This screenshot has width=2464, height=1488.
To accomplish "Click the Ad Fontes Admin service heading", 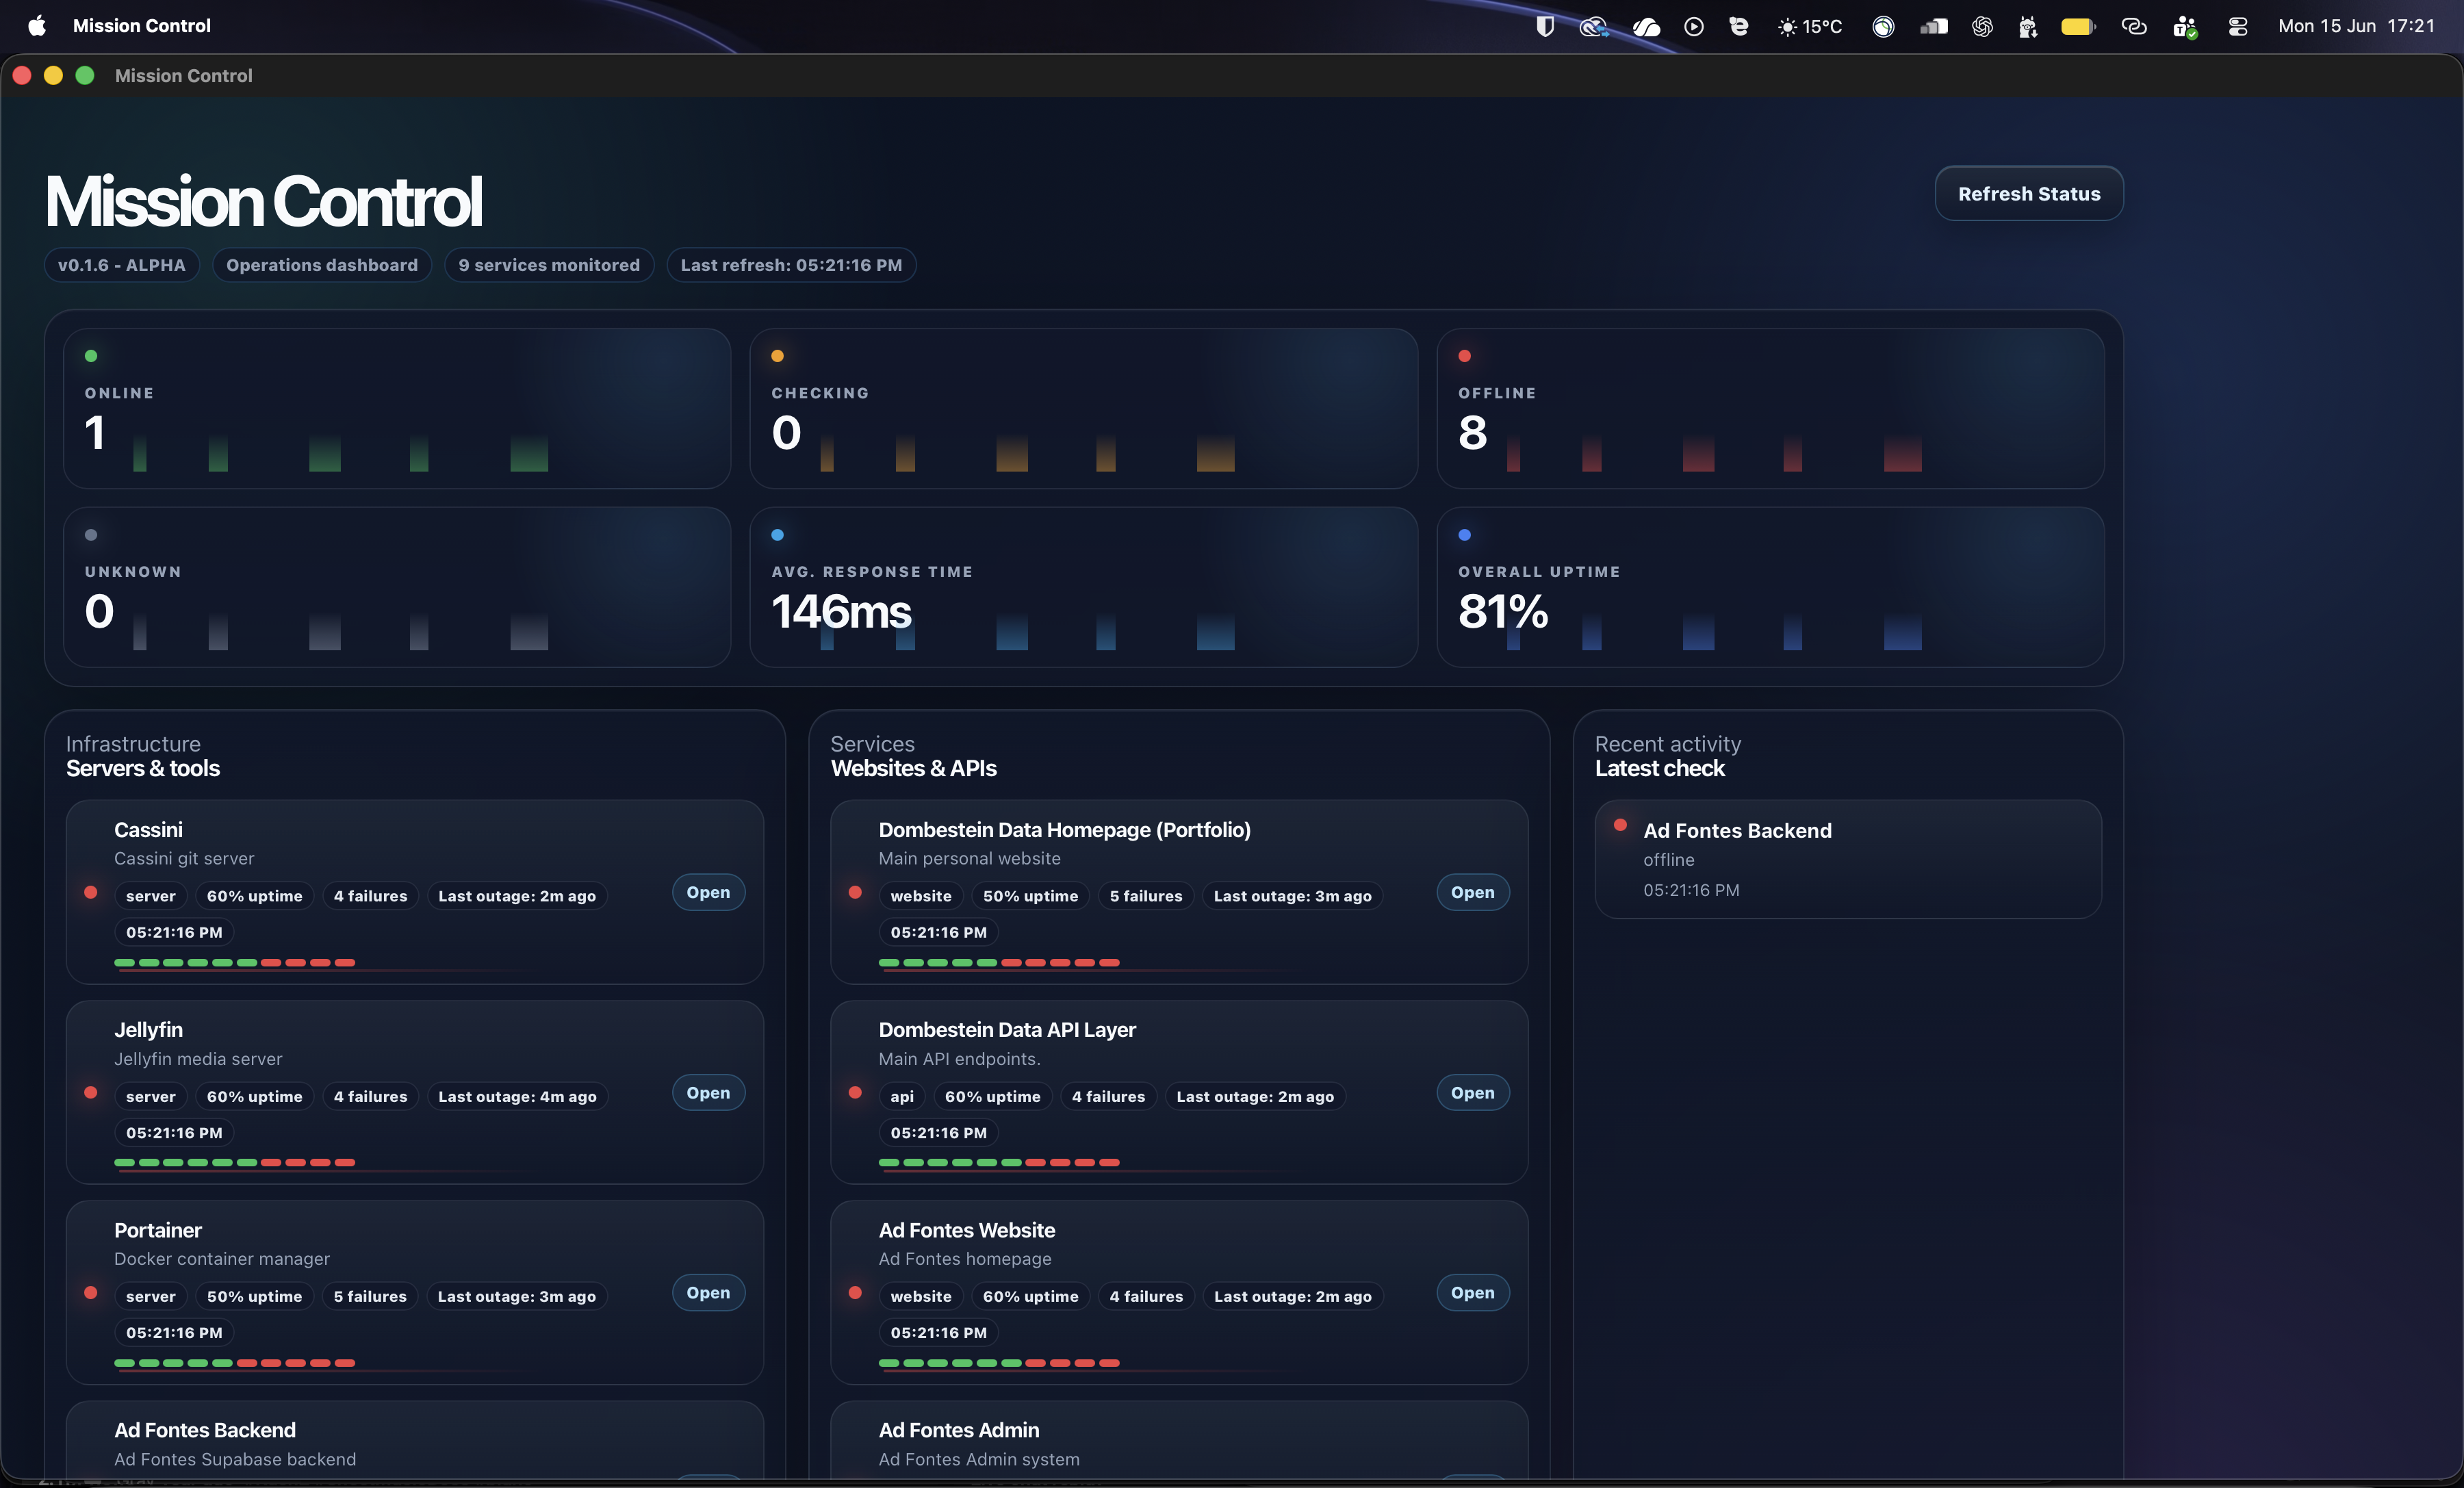I will (958, 1430).
